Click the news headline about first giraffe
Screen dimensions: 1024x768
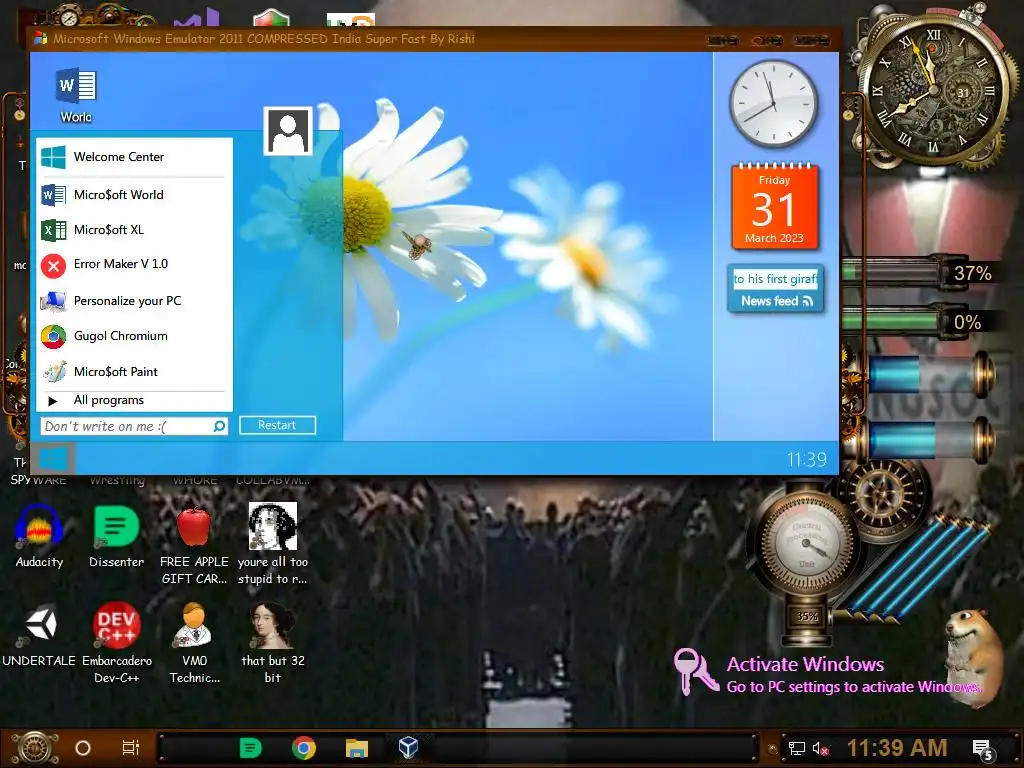pos(775,279)
